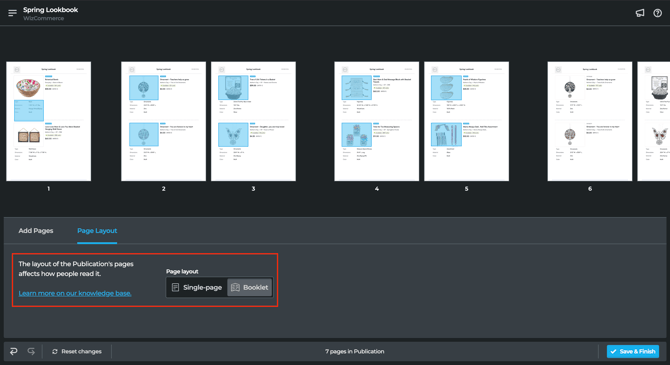The image size is (670, 365).
Task: Click the 'Page layout' label
Action: pos(182,271)
